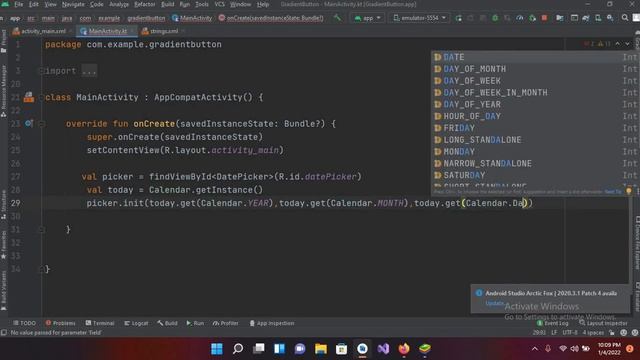
Task: Click the 4 spaces indent status item
Action: pyautogui.click(x=593, y=333)
